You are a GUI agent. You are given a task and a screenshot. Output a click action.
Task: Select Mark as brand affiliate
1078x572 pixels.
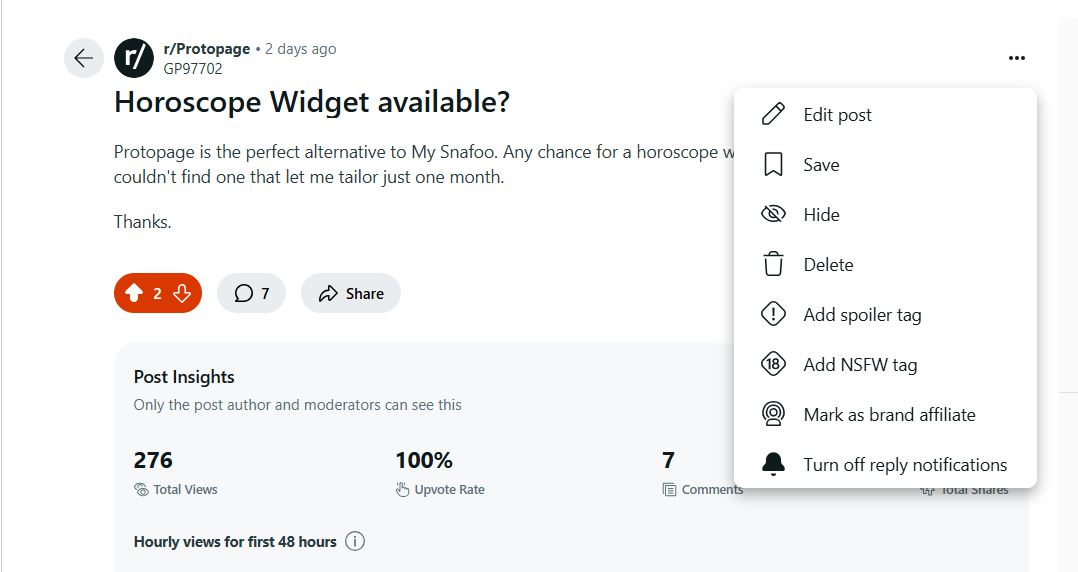point(886,415)
